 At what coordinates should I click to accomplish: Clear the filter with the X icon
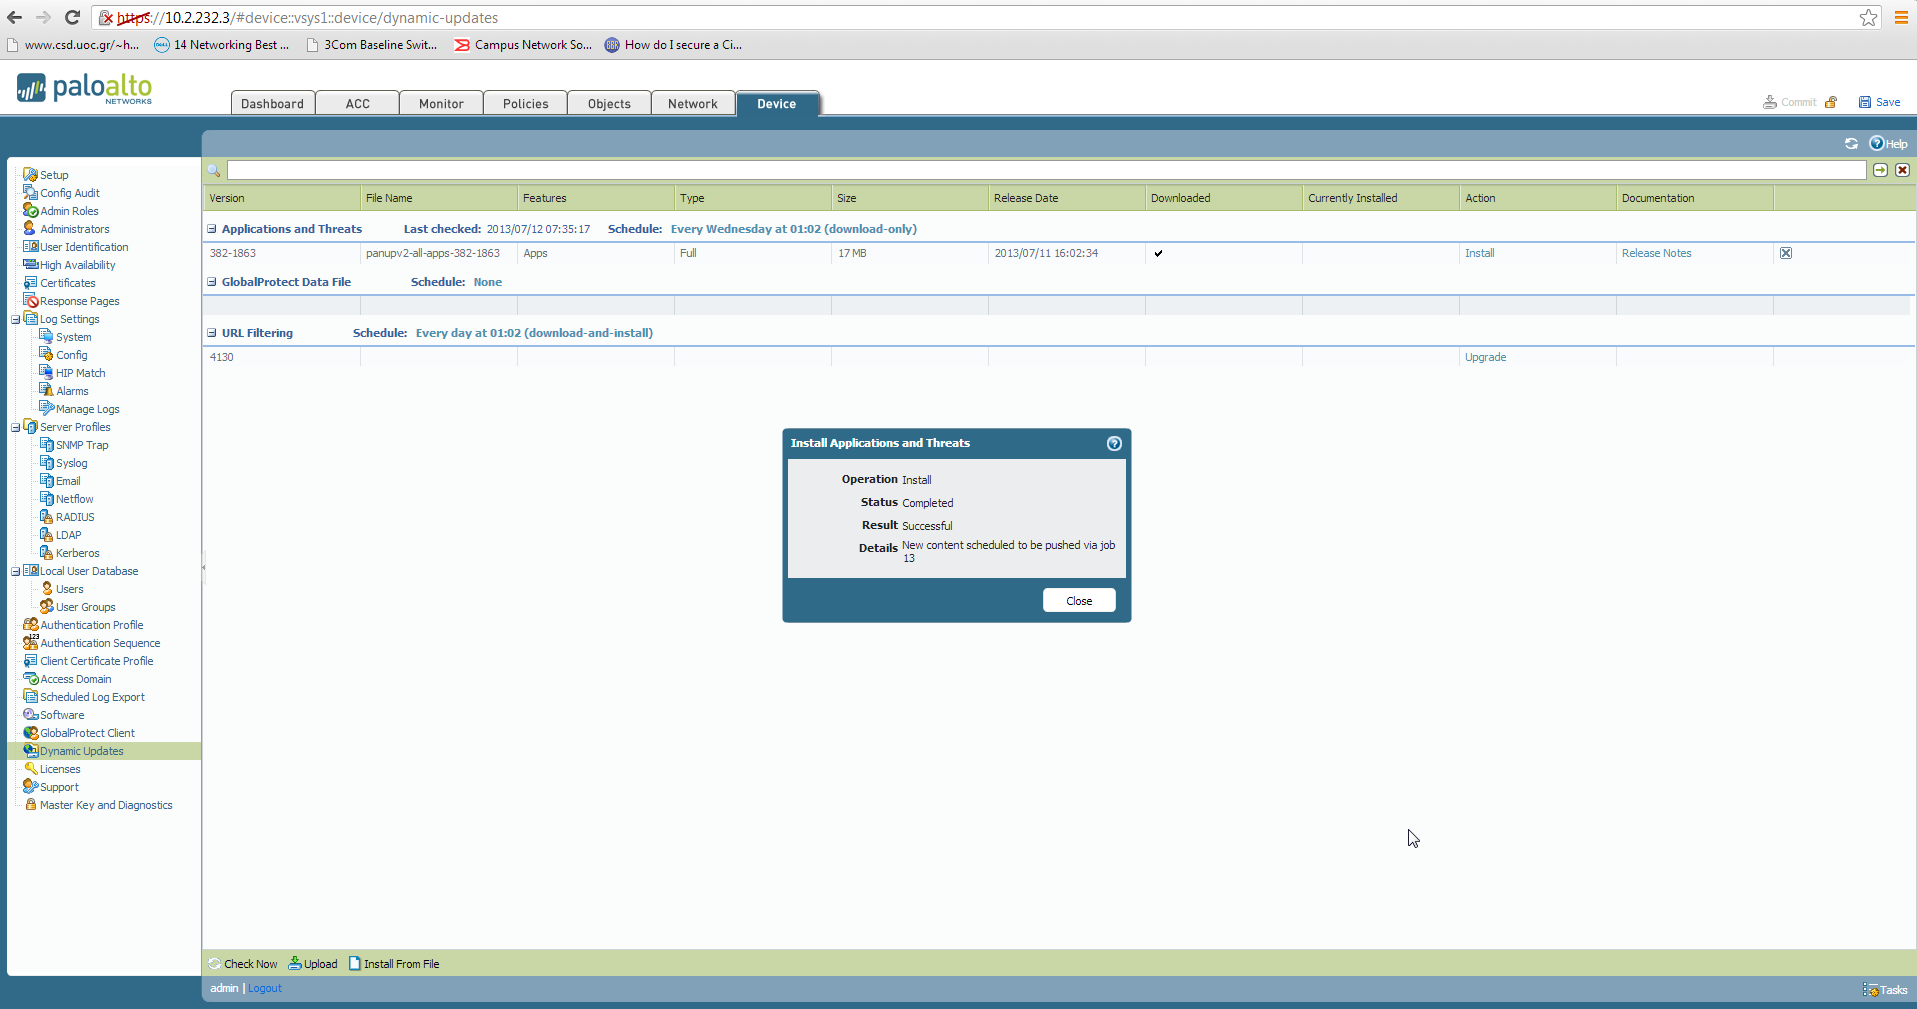click(x=1902, y=170)
